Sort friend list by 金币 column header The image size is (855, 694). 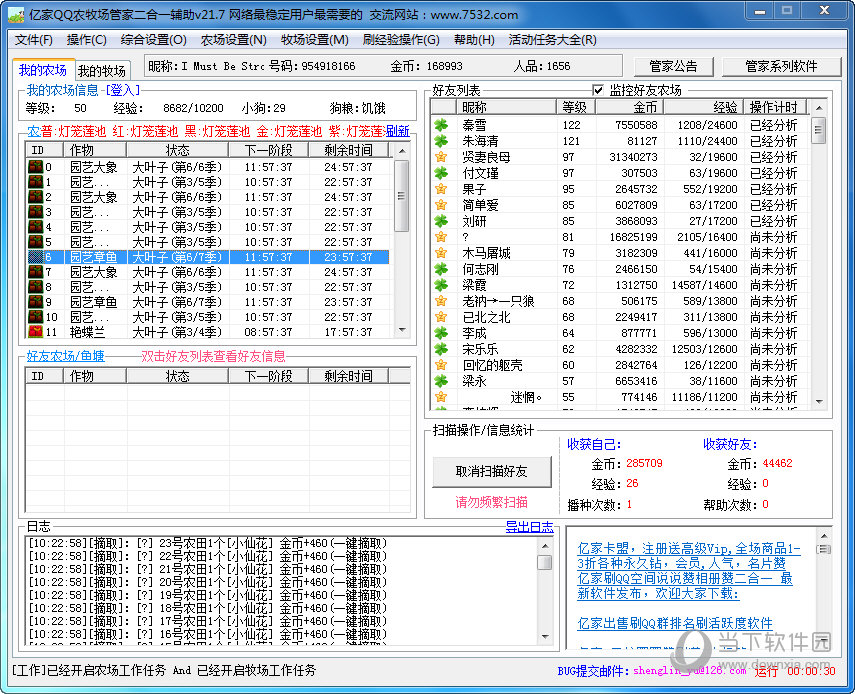point(629,107)
